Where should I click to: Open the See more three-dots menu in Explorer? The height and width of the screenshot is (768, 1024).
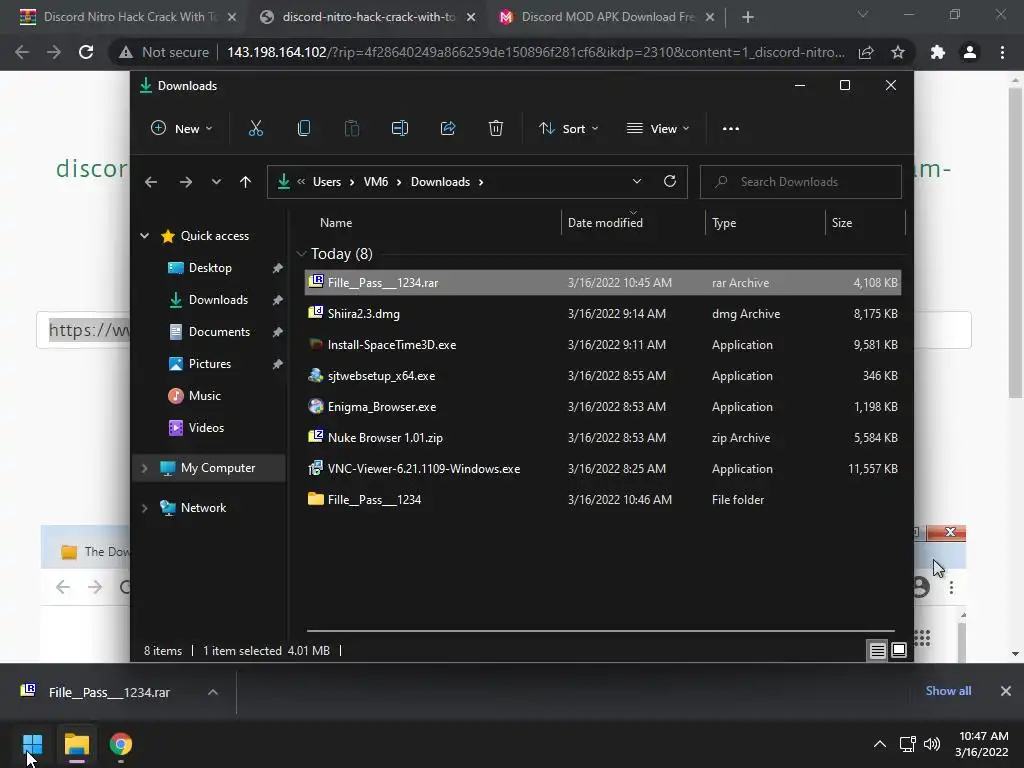click(731, 129)
